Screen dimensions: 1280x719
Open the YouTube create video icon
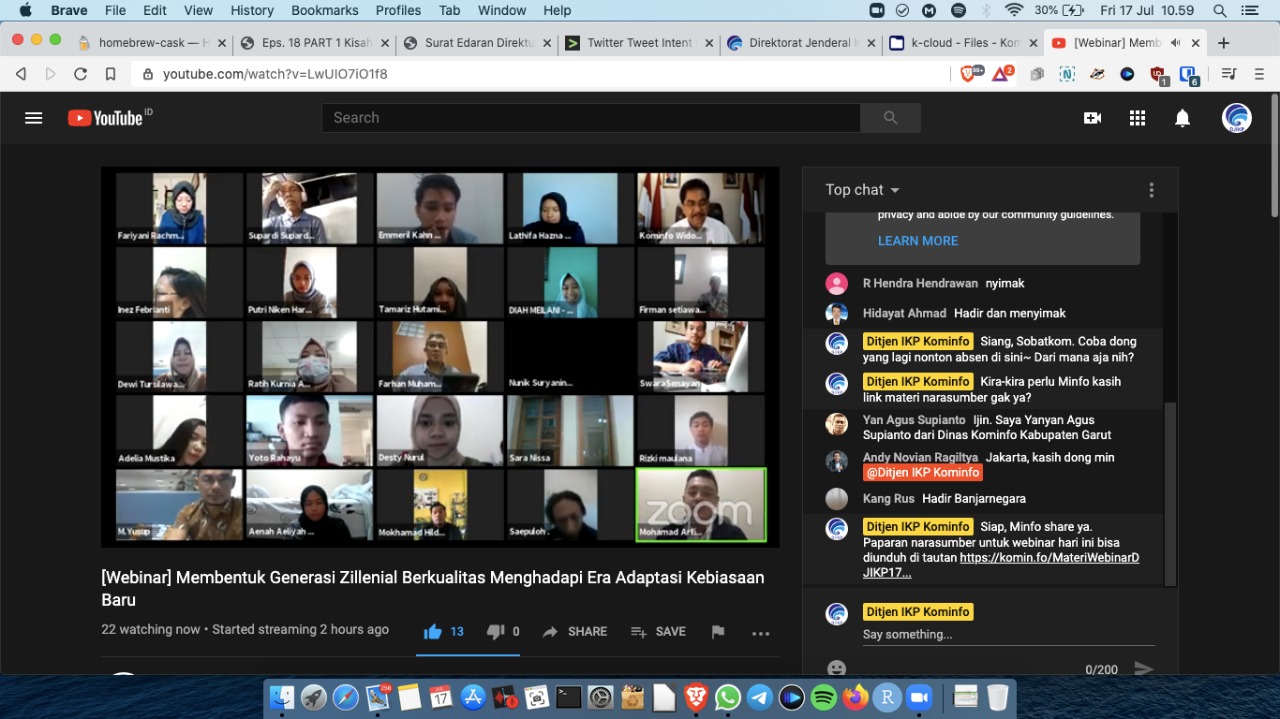click(x=1092, y=117)
